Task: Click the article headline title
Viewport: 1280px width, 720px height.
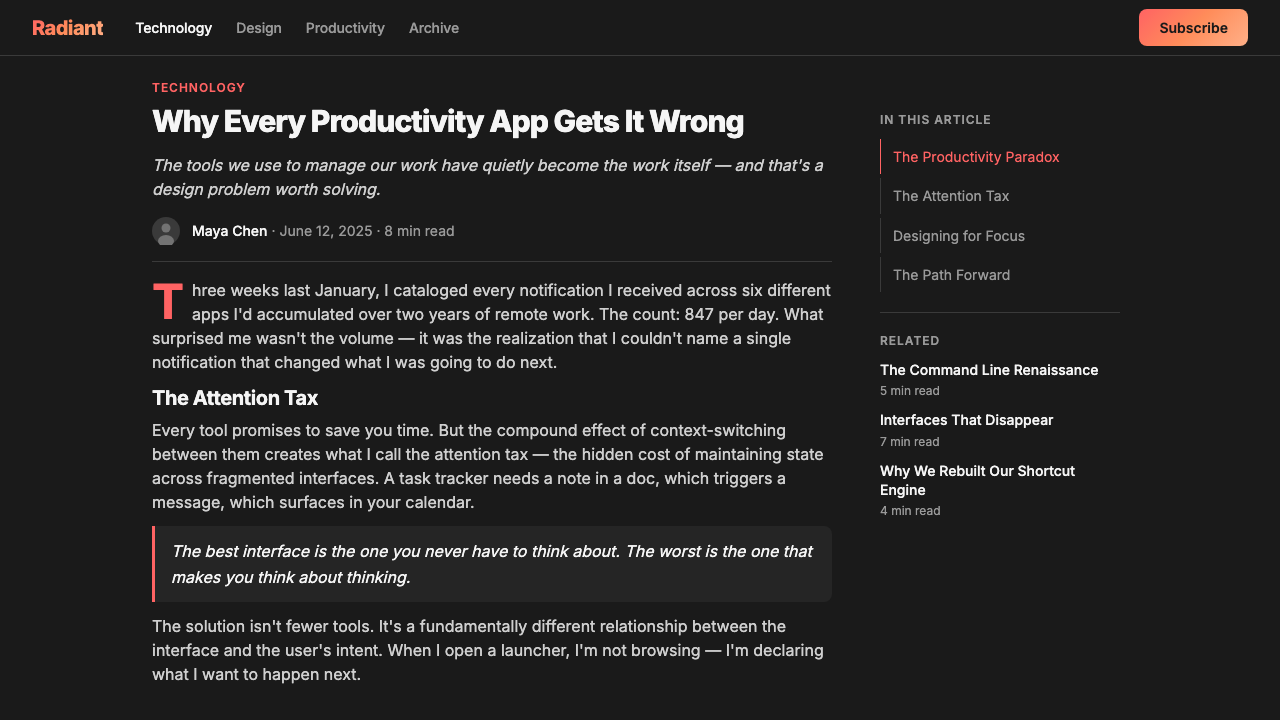Action: (x=448, y=122)
